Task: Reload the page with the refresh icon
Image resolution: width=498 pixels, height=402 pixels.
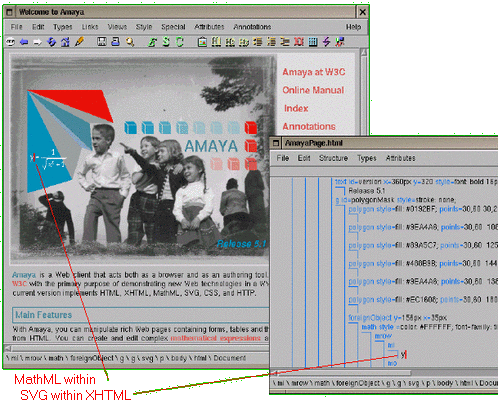Action: point(51,42)
